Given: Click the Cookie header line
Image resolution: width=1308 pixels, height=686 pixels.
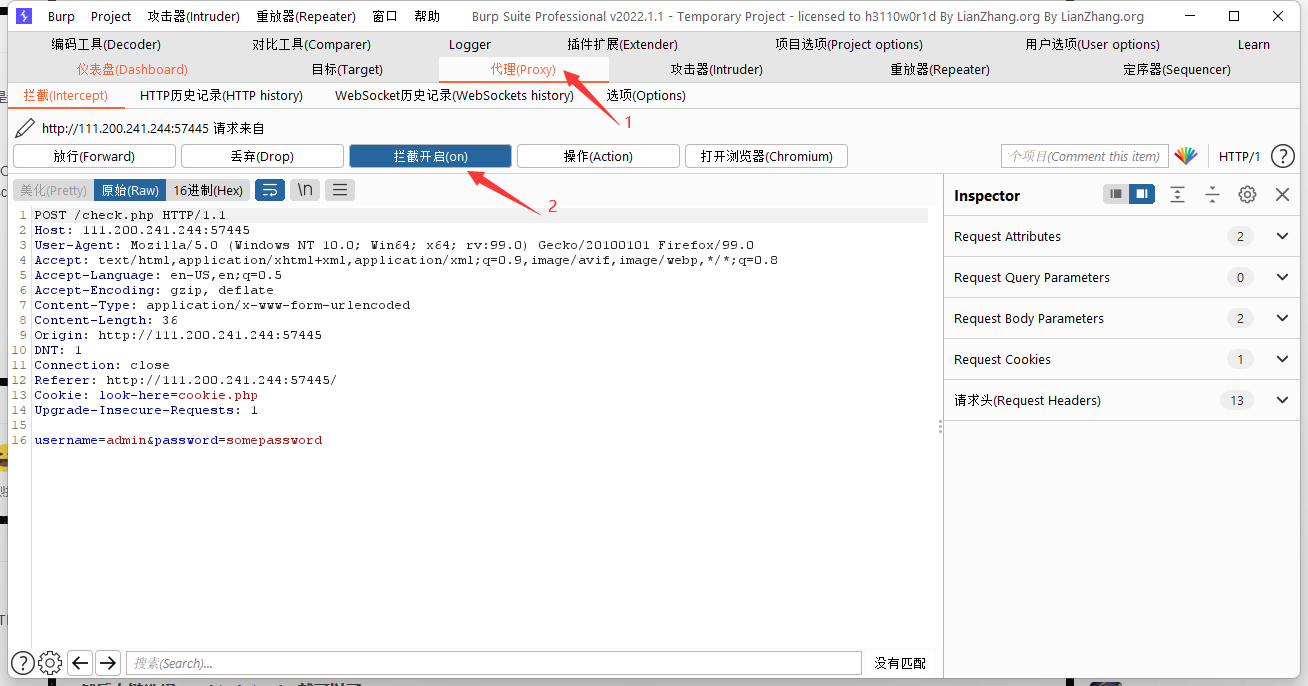Looking at the screenshot, I should click(146, 395).
